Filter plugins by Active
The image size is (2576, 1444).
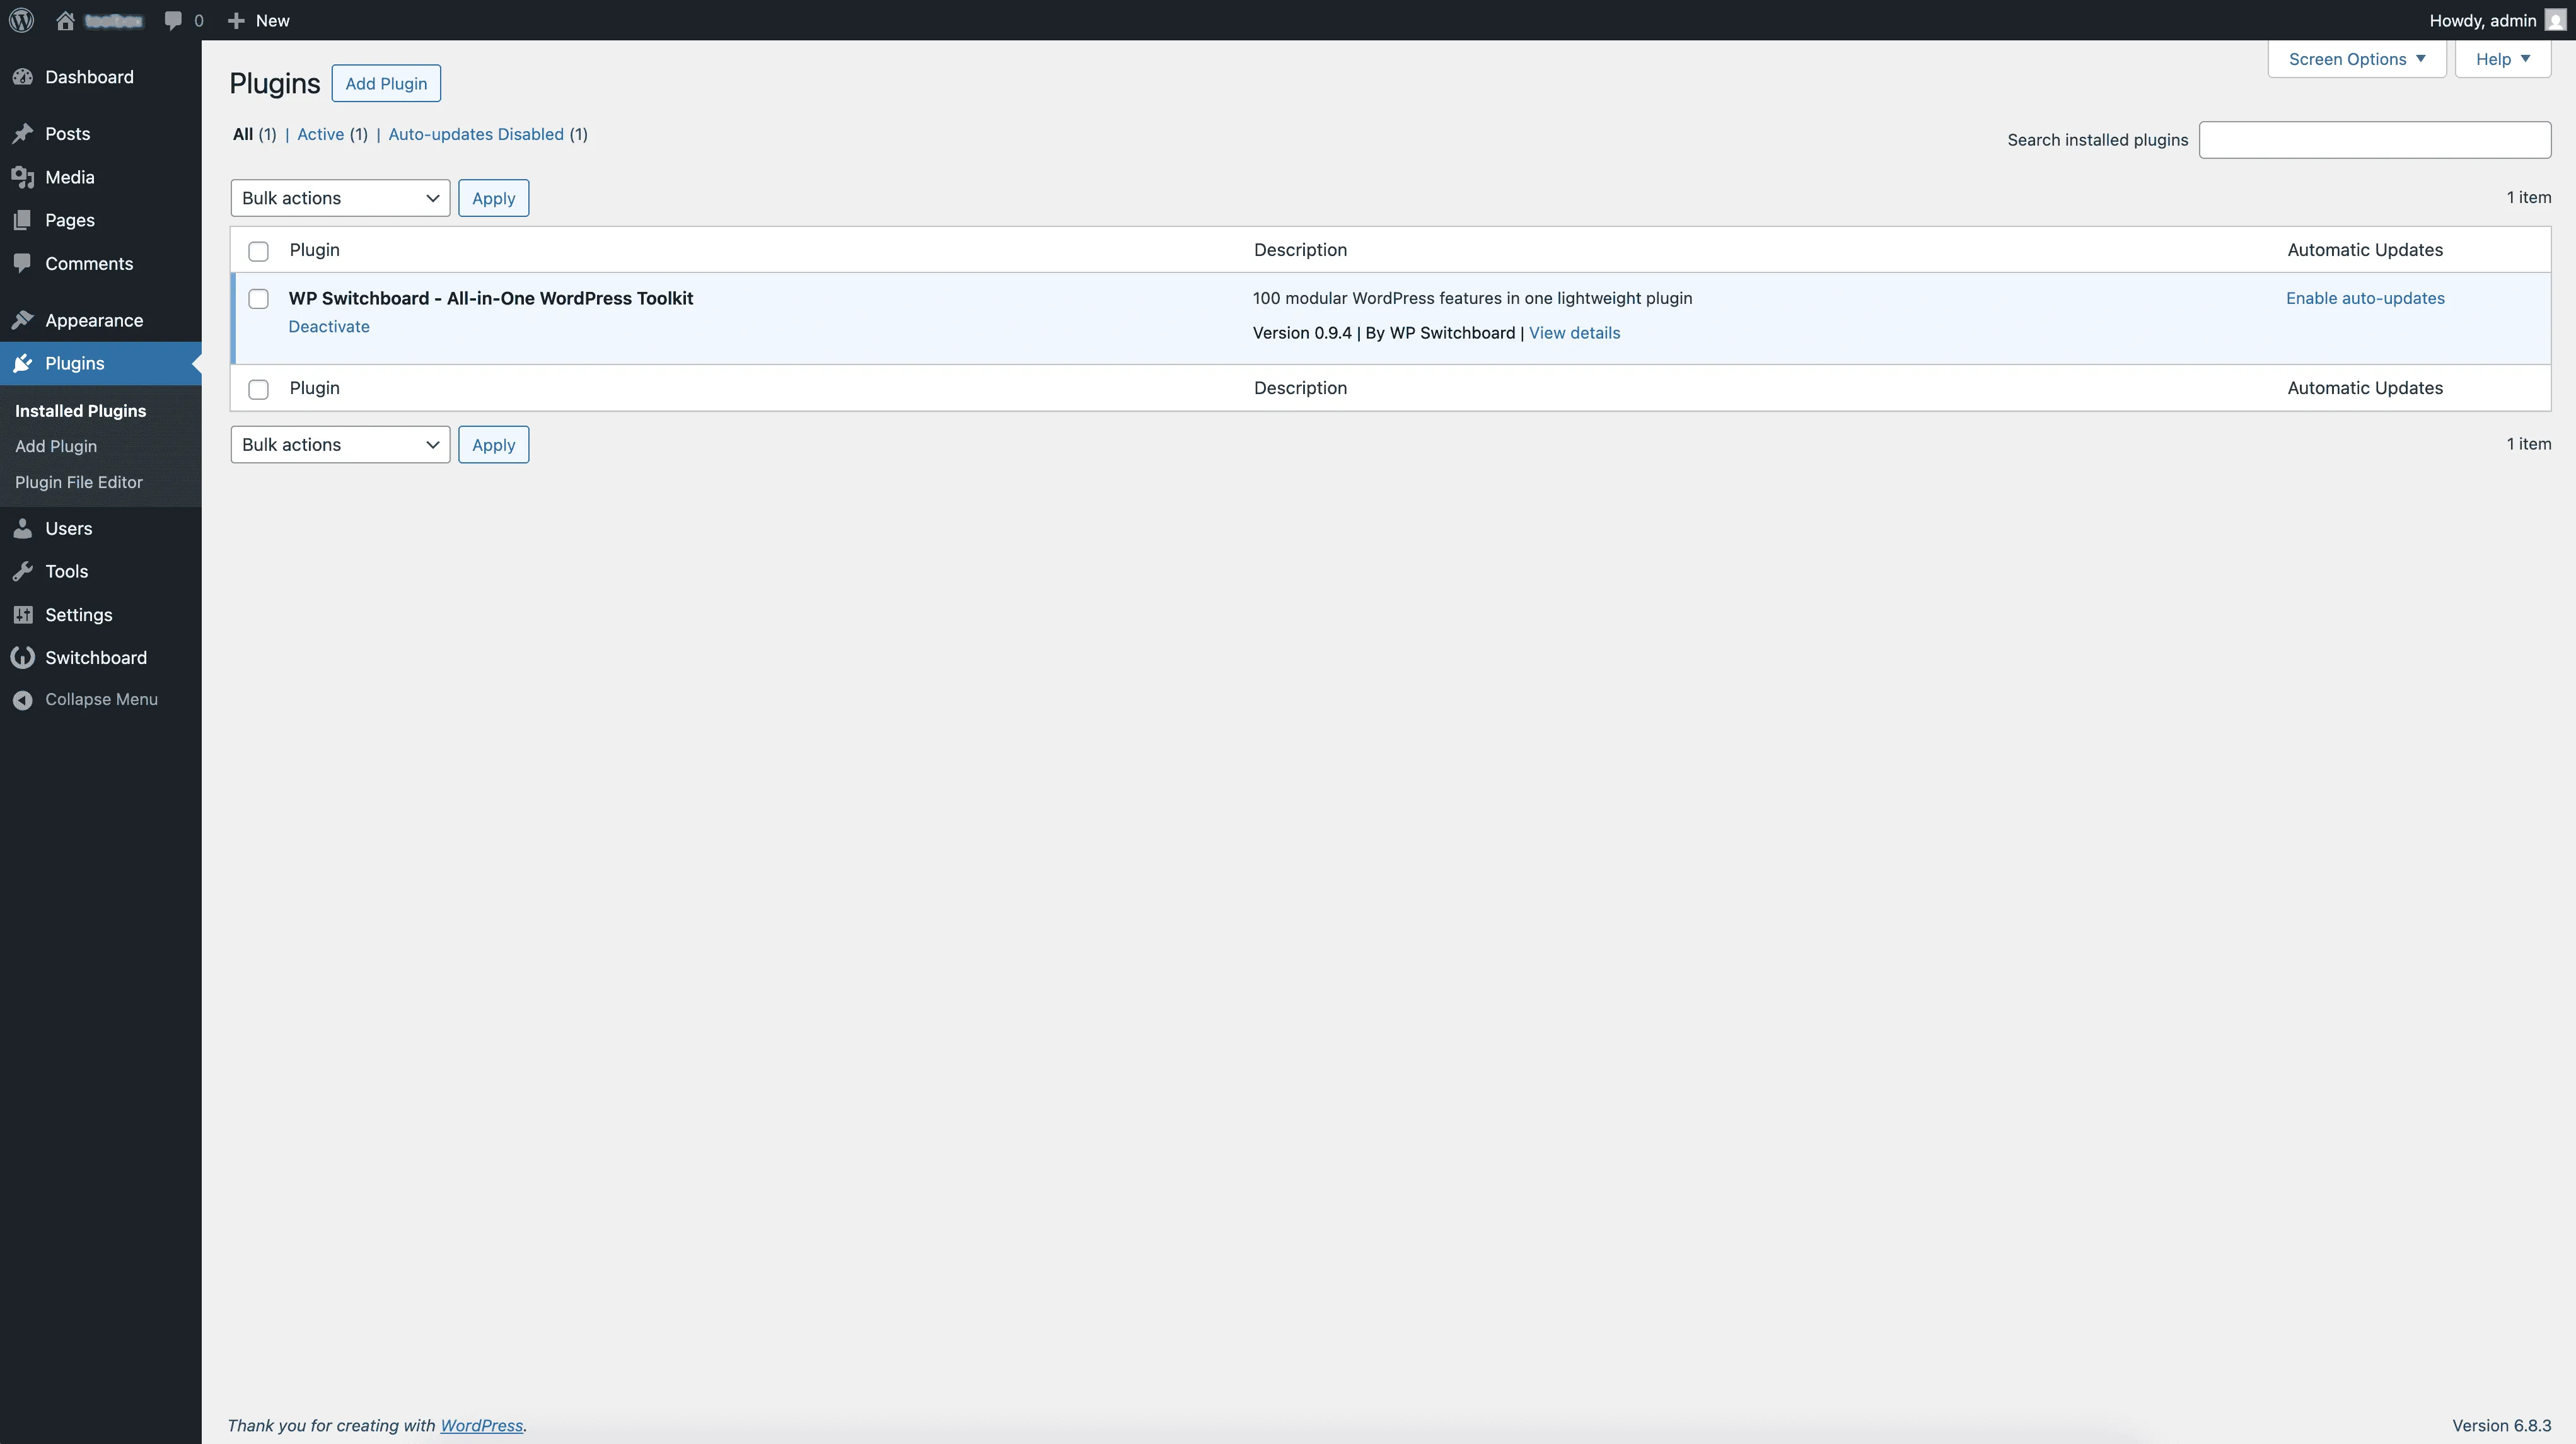click(319, 134)
